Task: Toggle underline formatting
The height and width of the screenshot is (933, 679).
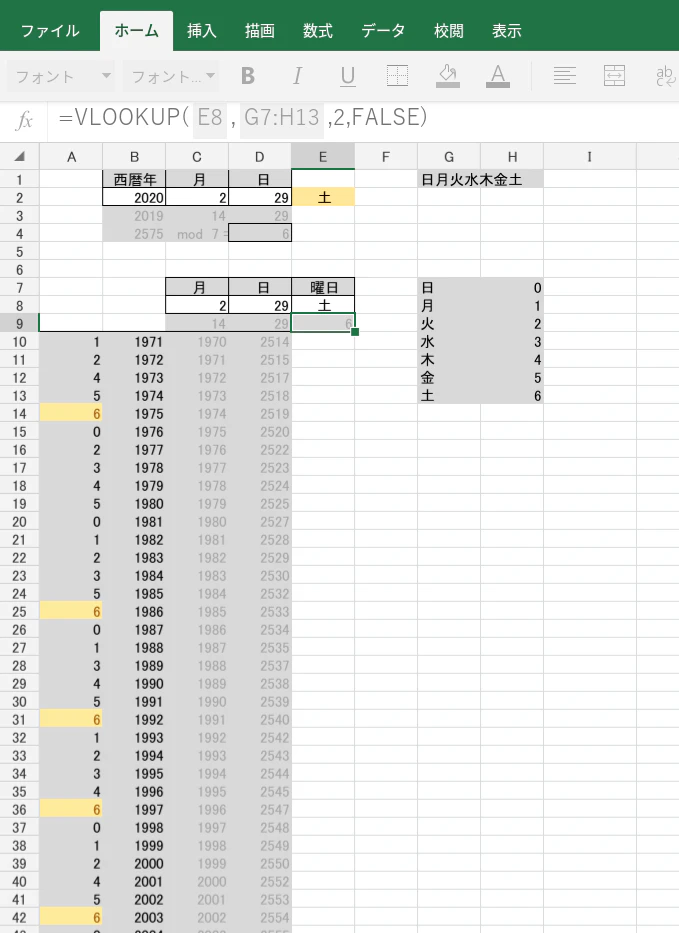Action: tap(348, 76)
